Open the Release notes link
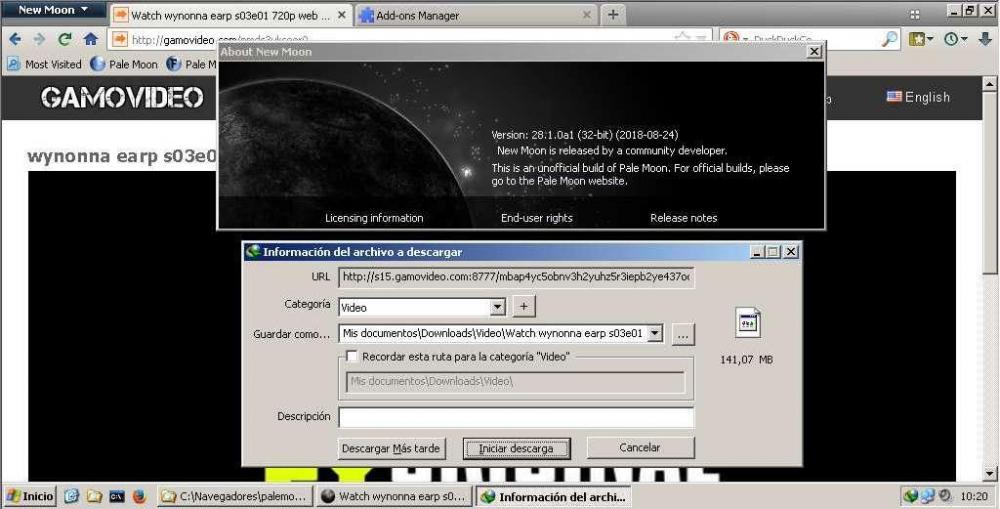Image resolution: width=1000 pixels, height=509 pixels. 683,218
